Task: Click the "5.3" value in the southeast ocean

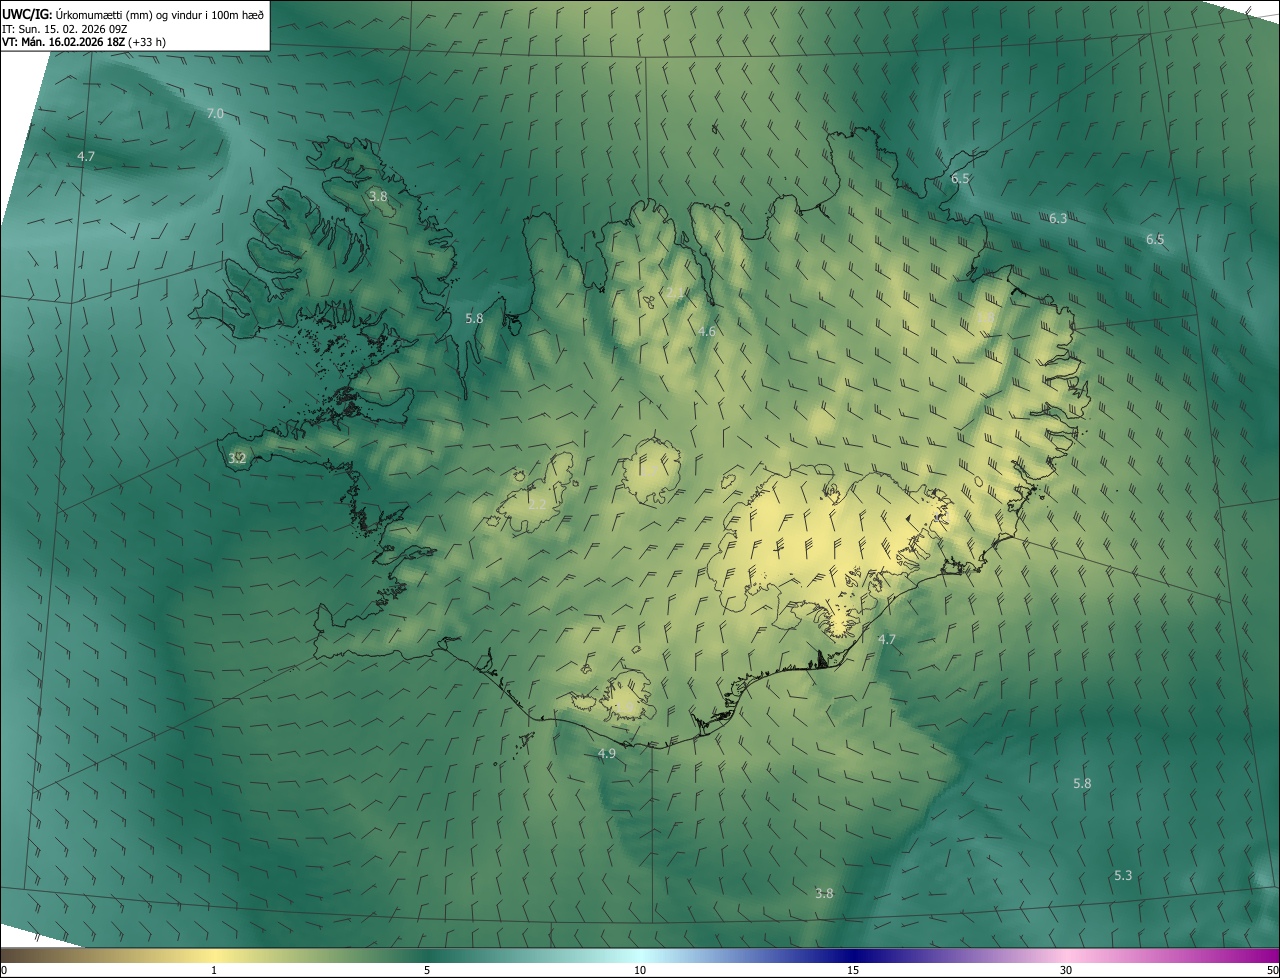Action: click(1123, 875)
